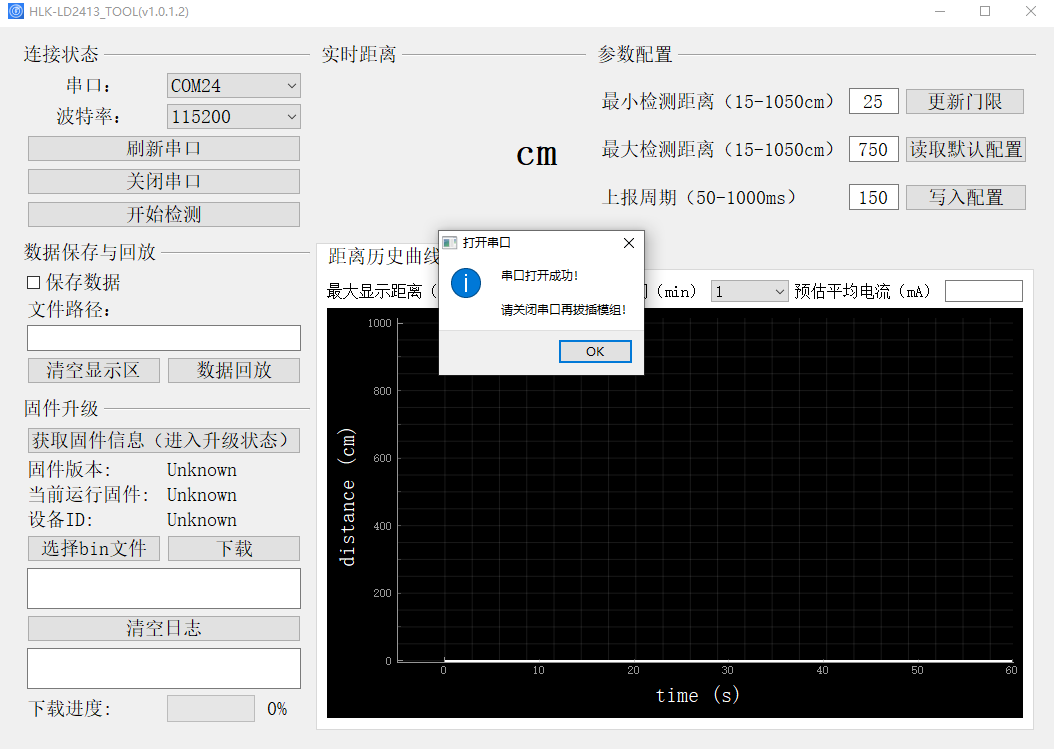Click 更新门限 button
The height and width of the screenshot is (749, 1054).
[965, 101]
